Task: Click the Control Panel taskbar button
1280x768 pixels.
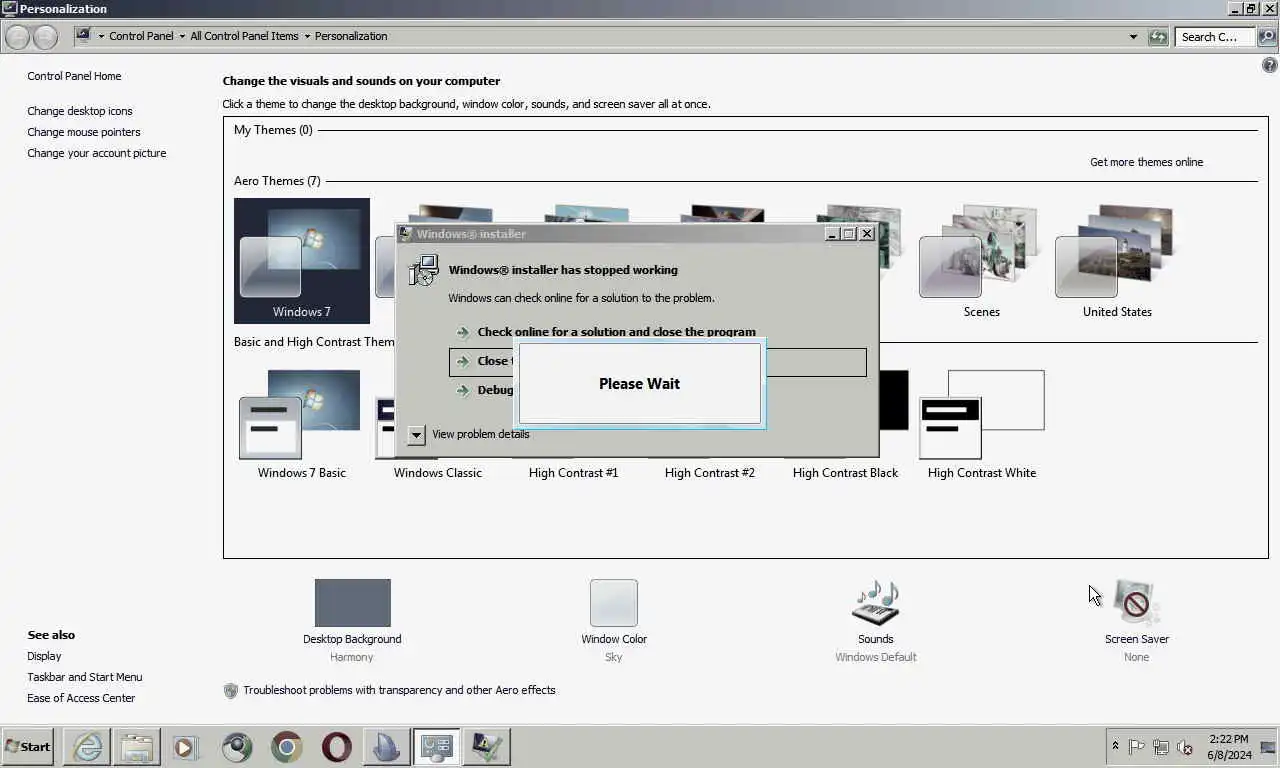Action: click(x=437, y=747)
